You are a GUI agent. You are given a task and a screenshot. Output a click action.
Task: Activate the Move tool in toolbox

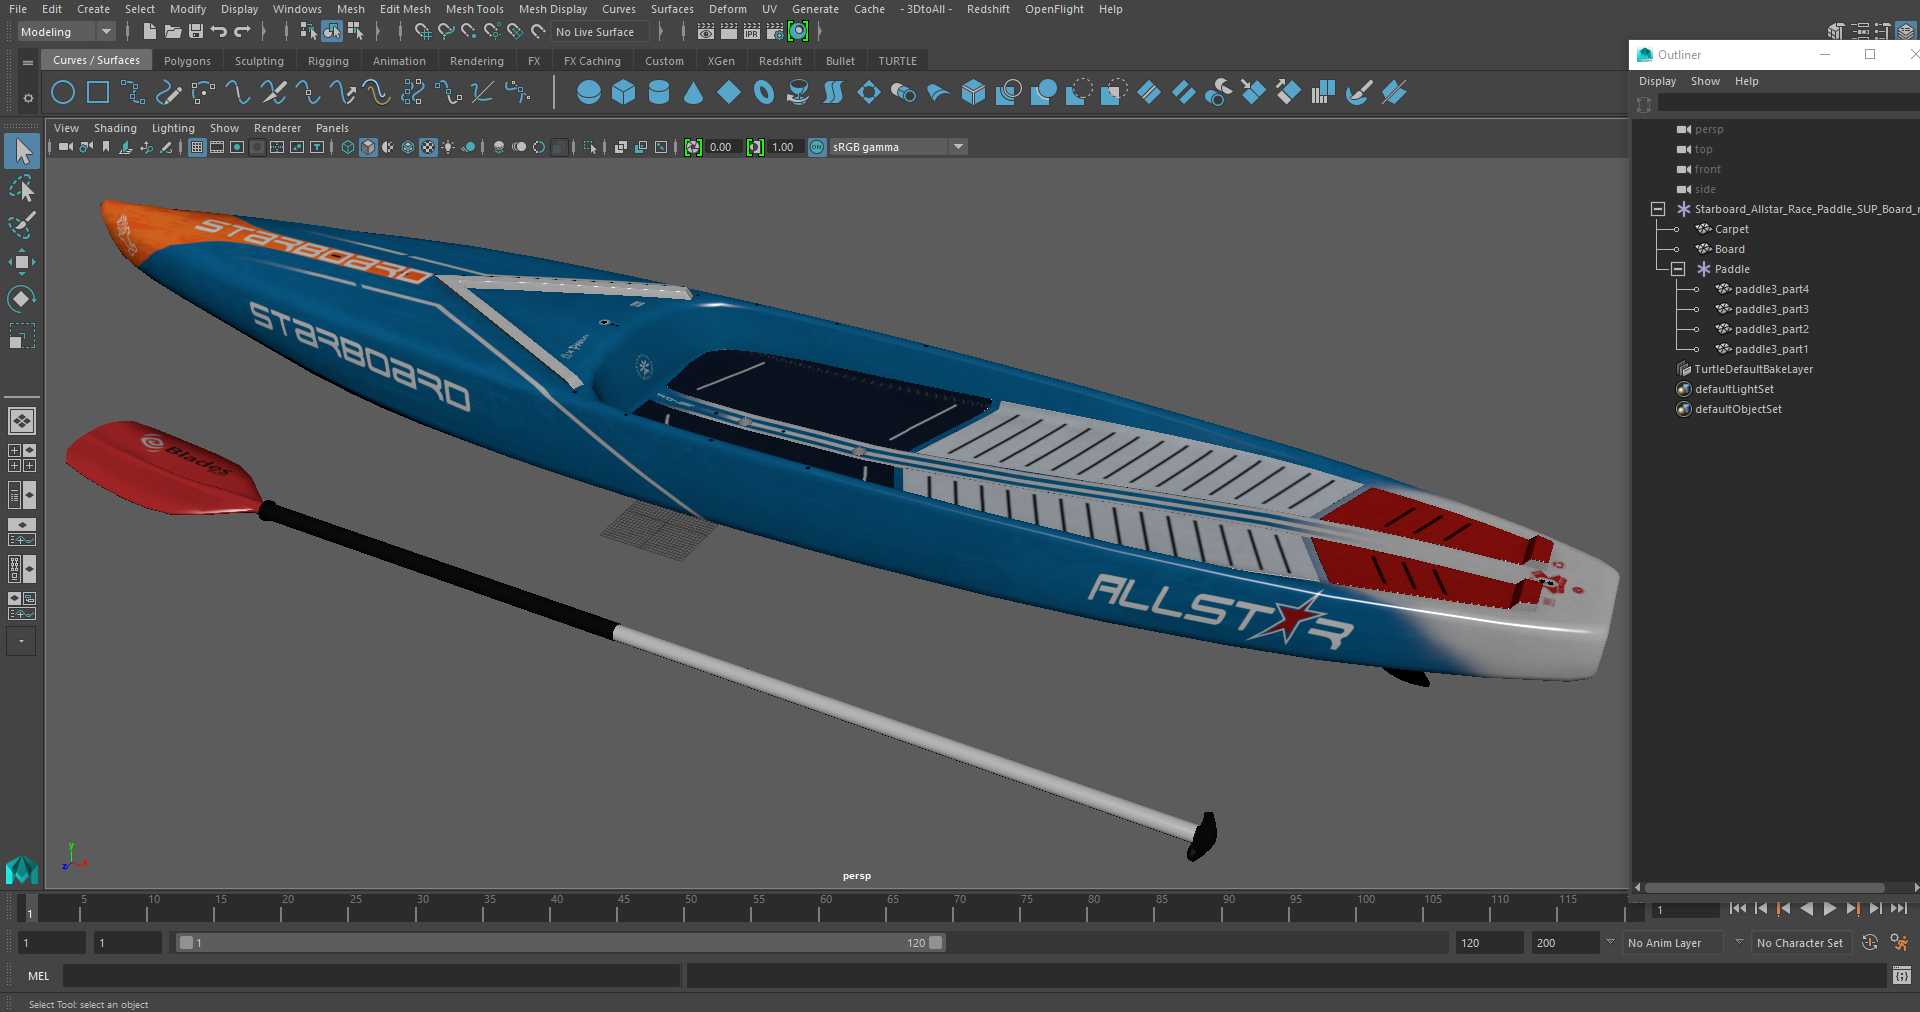click(22, 262)
